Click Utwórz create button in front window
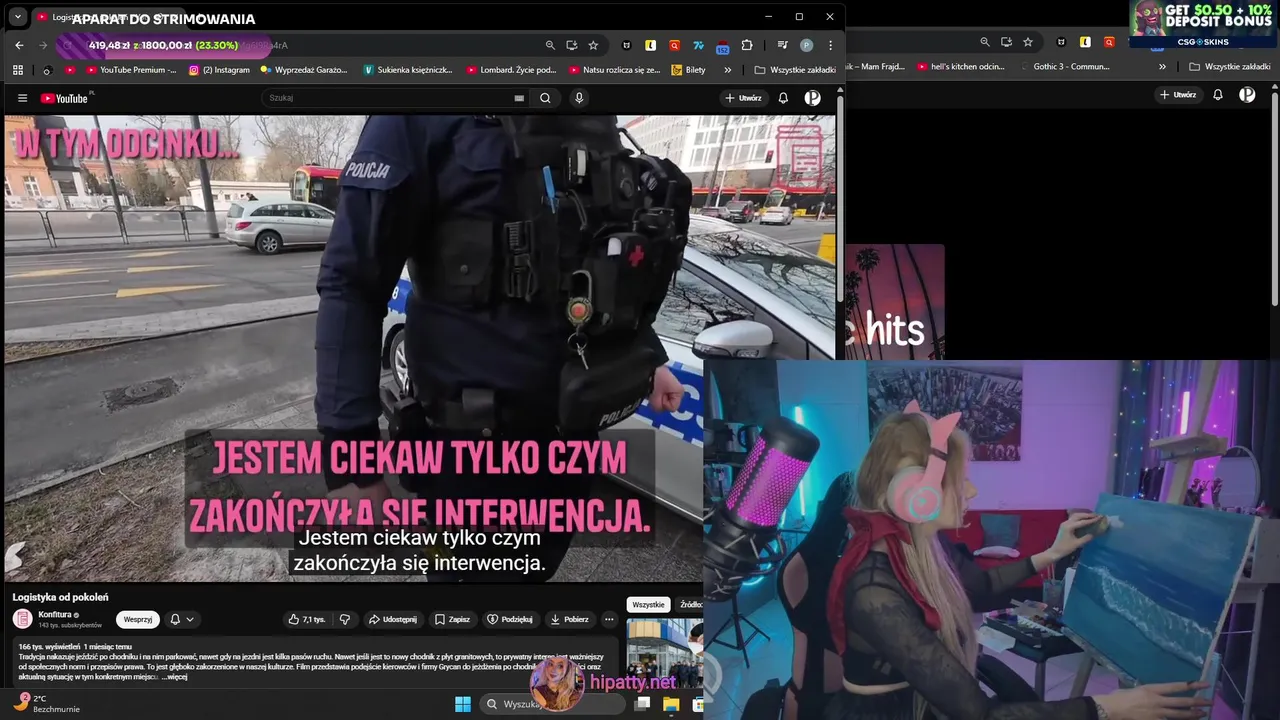Viewport: 1280px width, 720px height. [x=743, y=98]
